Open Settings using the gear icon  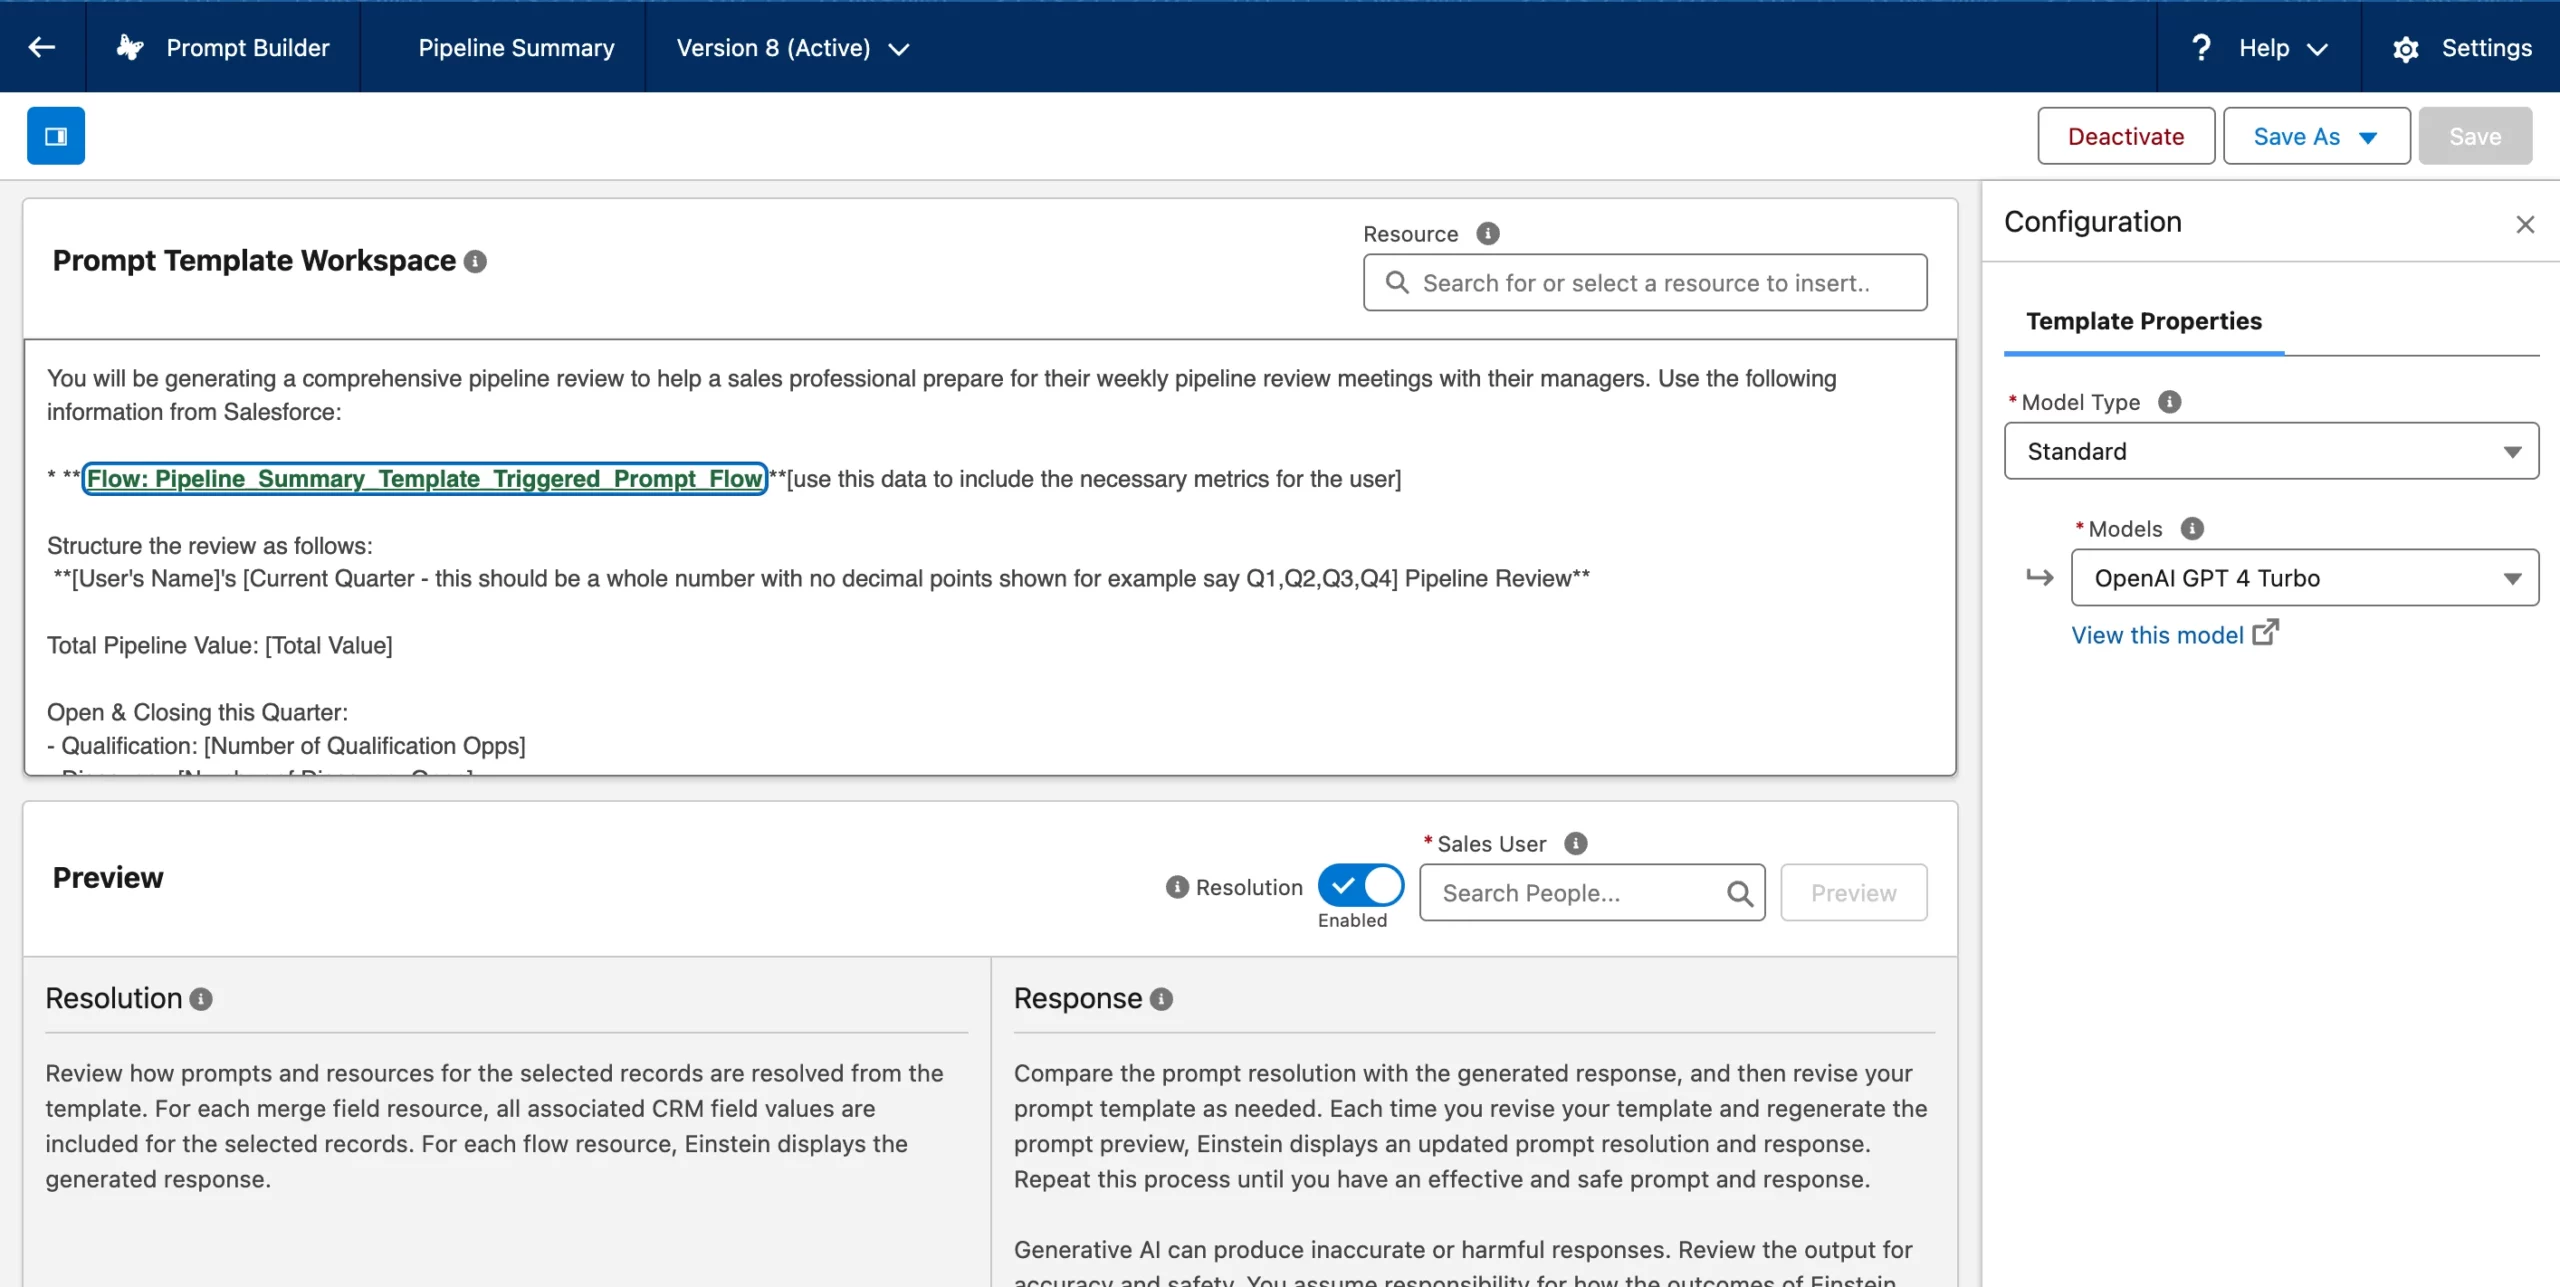point(2406,48)
